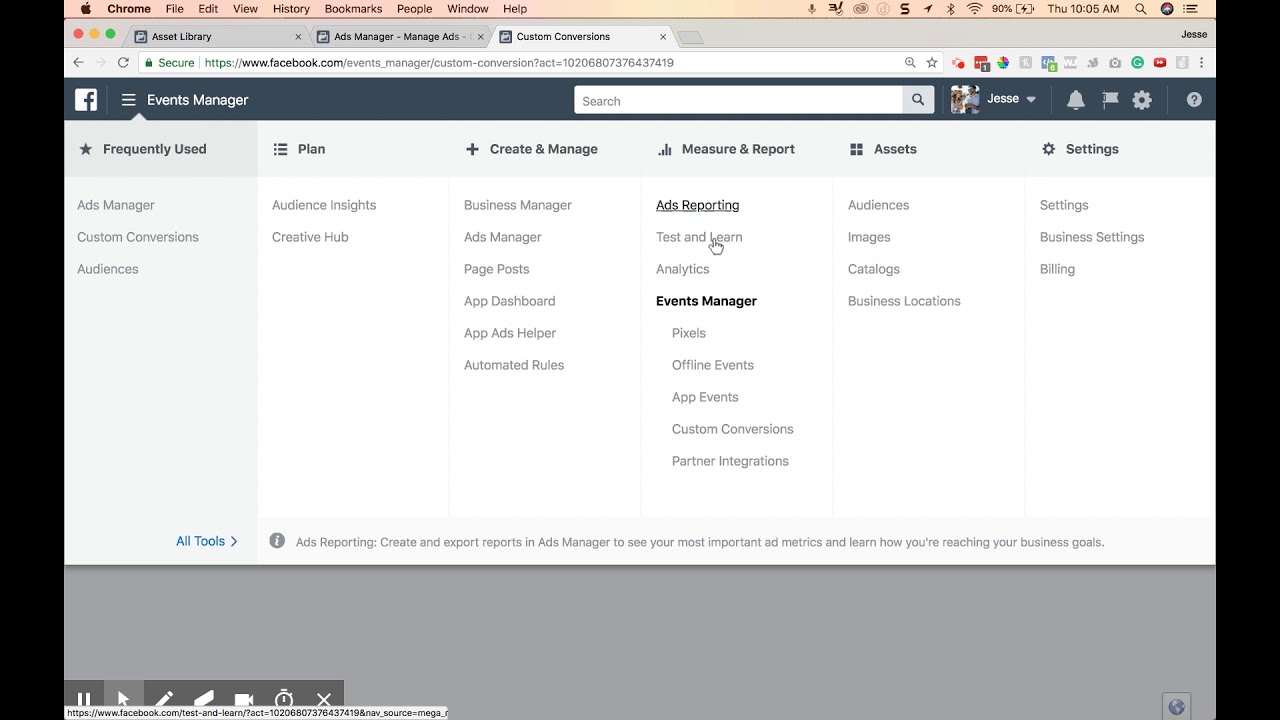This screenshot has height=720, width=1280.
Task: Select the pencil tool in recording toolbar
Action: pos(164,699)
